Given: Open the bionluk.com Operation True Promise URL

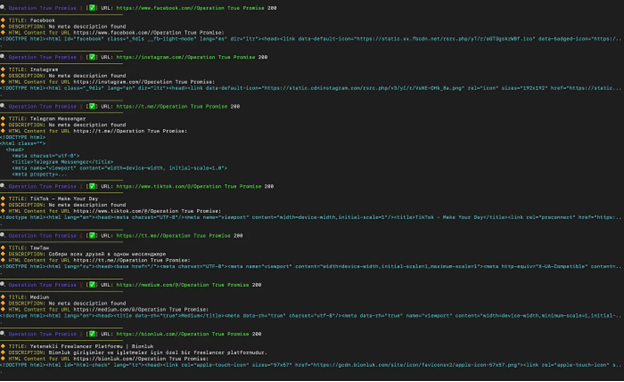Looking at the screenshot, I should (183, 334).
